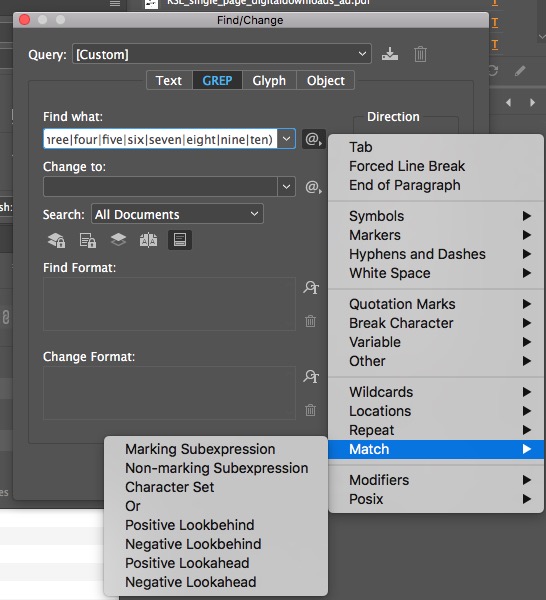Expand Hyphens and Dashes submenu
The image size is (546, 600).
436,254
